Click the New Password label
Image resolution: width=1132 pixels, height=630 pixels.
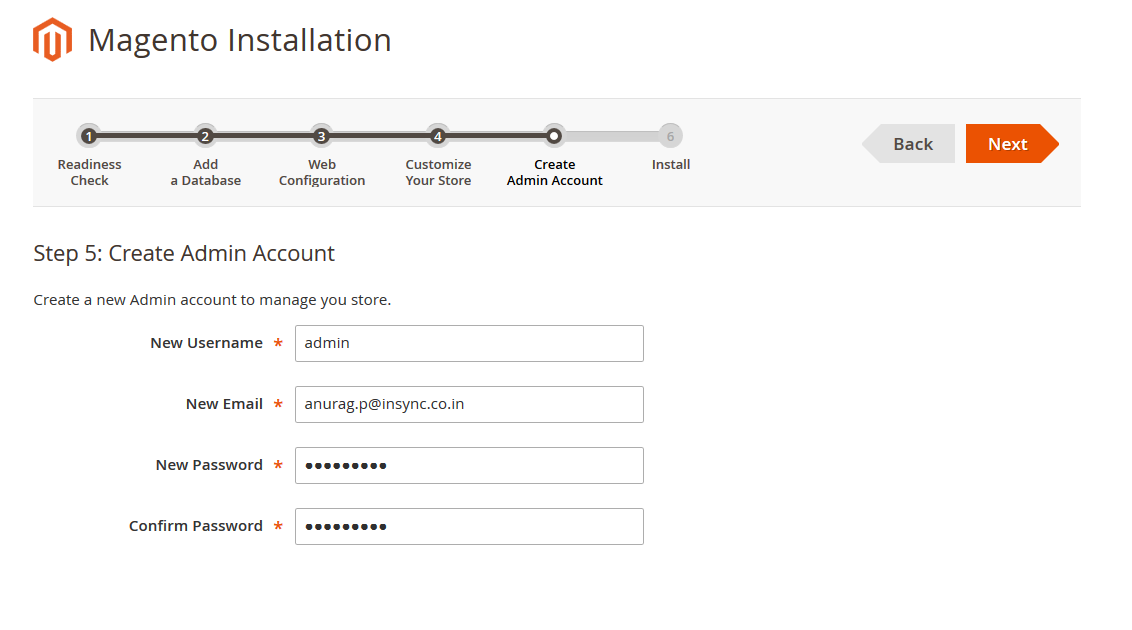[x=209, y=465]
